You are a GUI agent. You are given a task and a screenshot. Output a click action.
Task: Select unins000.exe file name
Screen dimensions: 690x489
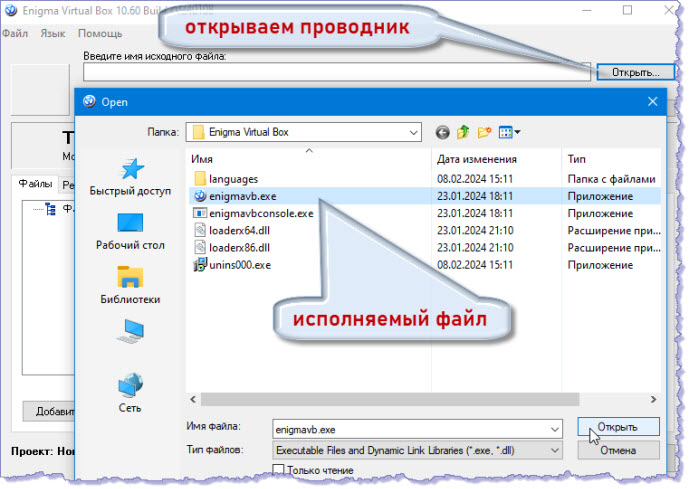(240, 265)
